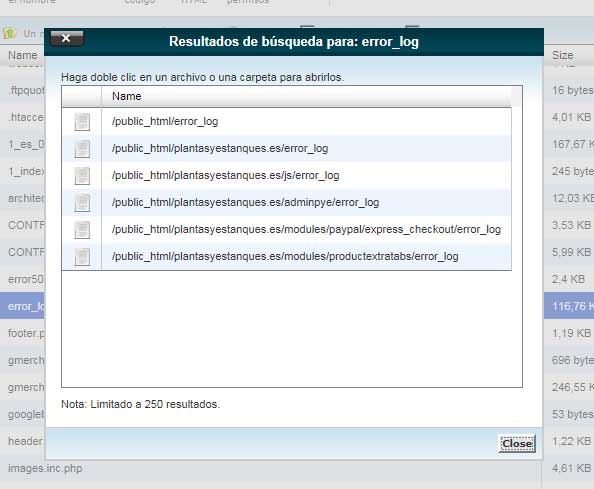The height and width of the screenshot is (489, 594).
Task: Click the background Name column header
Action: click(x=23, y=55)
